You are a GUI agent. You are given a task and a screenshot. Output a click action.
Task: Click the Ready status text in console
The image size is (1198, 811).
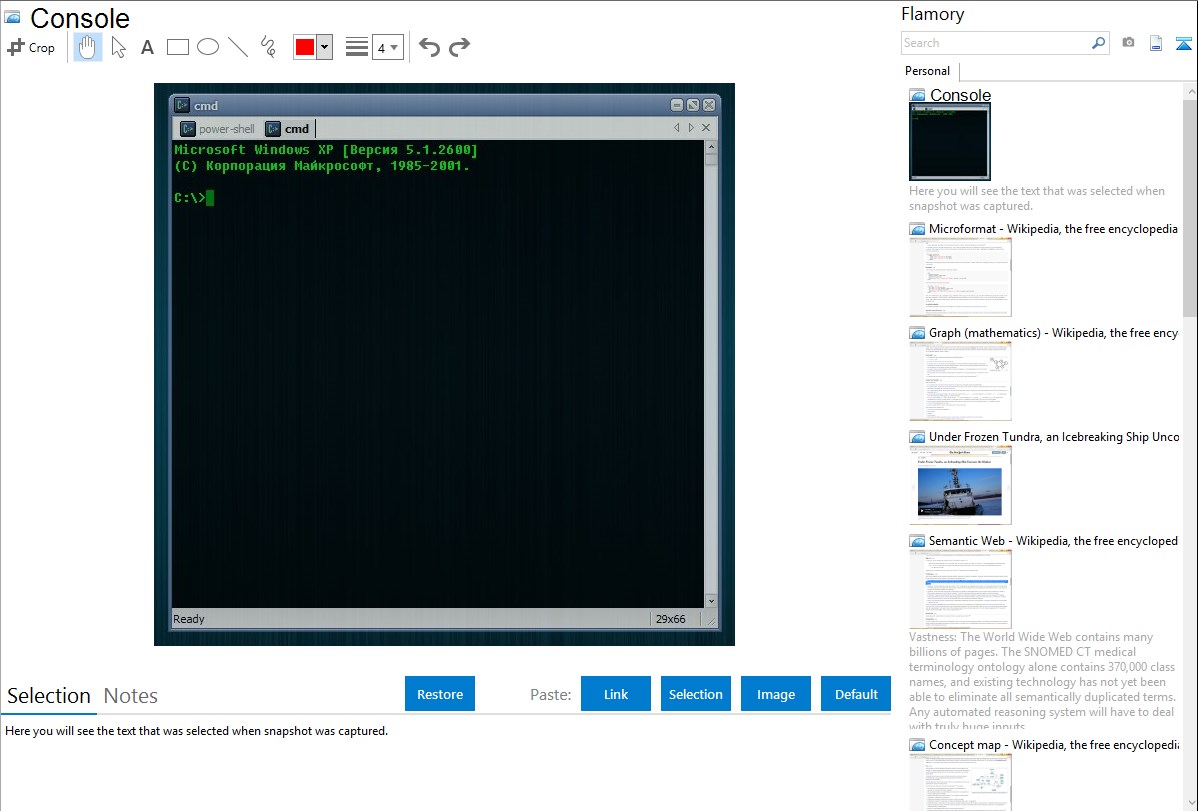click(189, 619)
